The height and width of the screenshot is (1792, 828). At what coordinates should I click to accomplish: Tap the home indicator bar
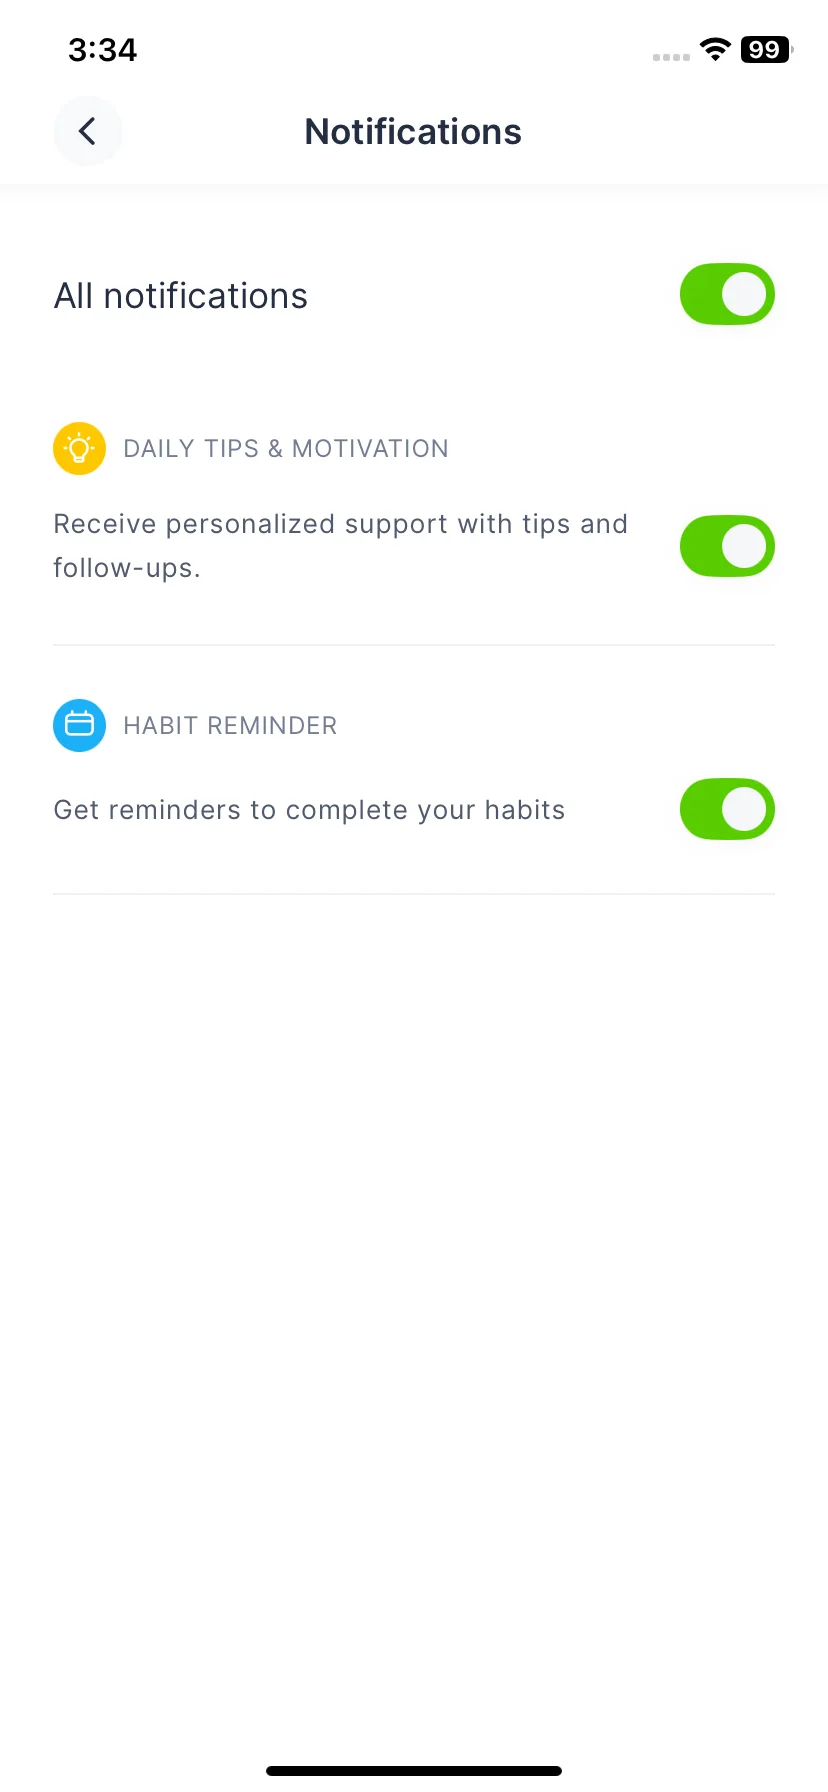[x=414, y=1771]
